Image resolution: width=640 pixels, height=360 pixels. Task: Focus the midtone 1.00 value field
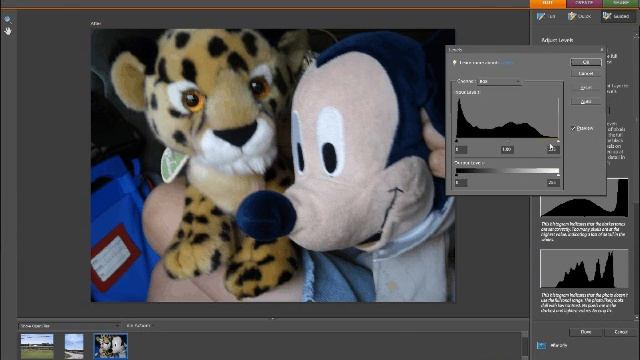507,149
